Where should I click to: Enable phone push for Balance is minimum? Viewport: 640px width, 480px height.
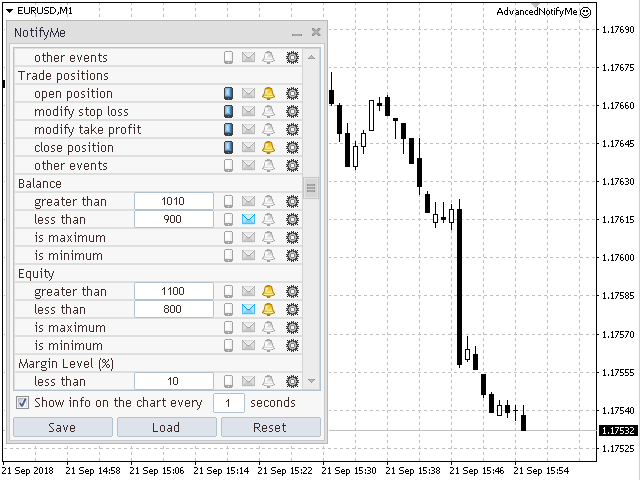coord(229,255)
